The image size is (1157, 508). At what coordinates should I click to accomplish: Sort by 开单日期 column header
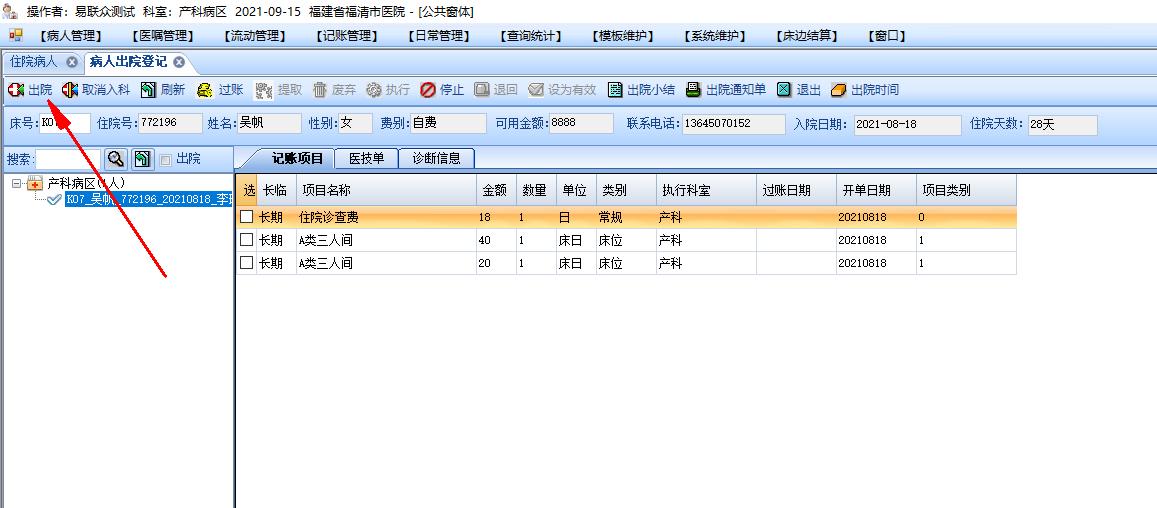coord(876,190)
